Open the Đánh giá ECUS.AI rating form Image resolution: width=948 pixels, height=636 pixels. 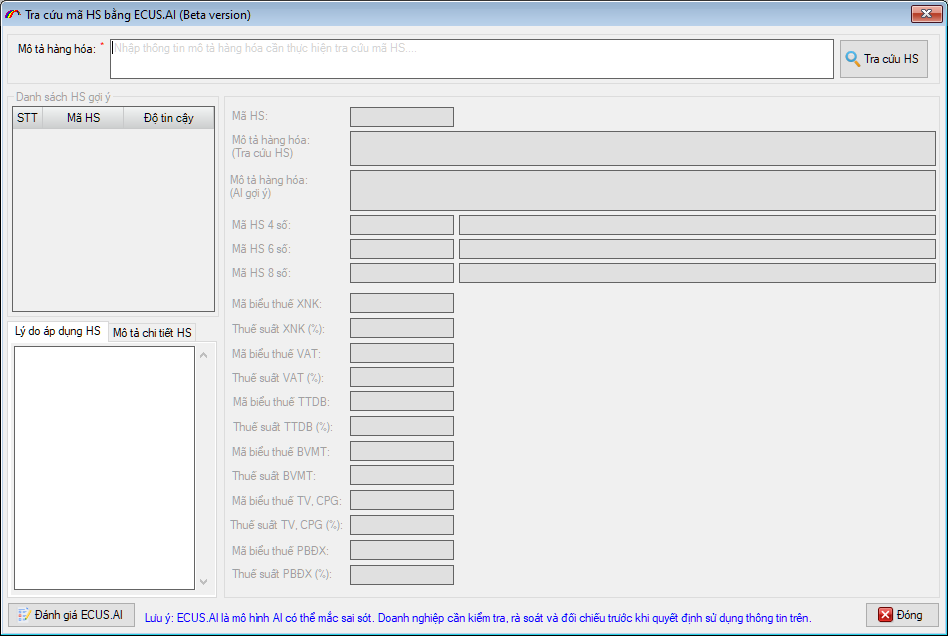(70, 614)
